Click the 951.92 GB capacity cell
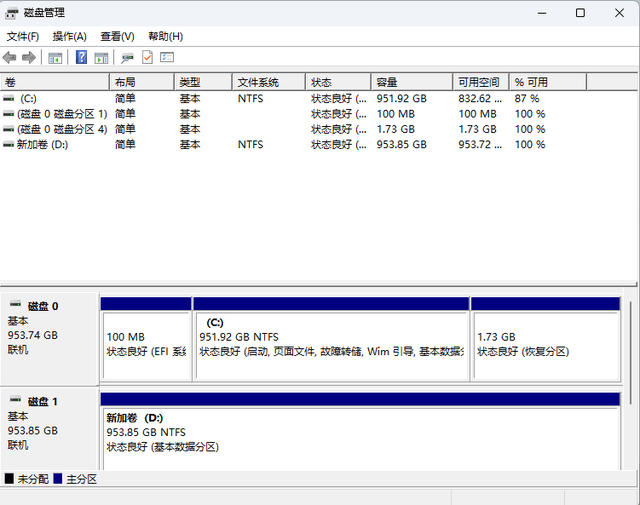640x505 pixels. [x=402, y=98]
